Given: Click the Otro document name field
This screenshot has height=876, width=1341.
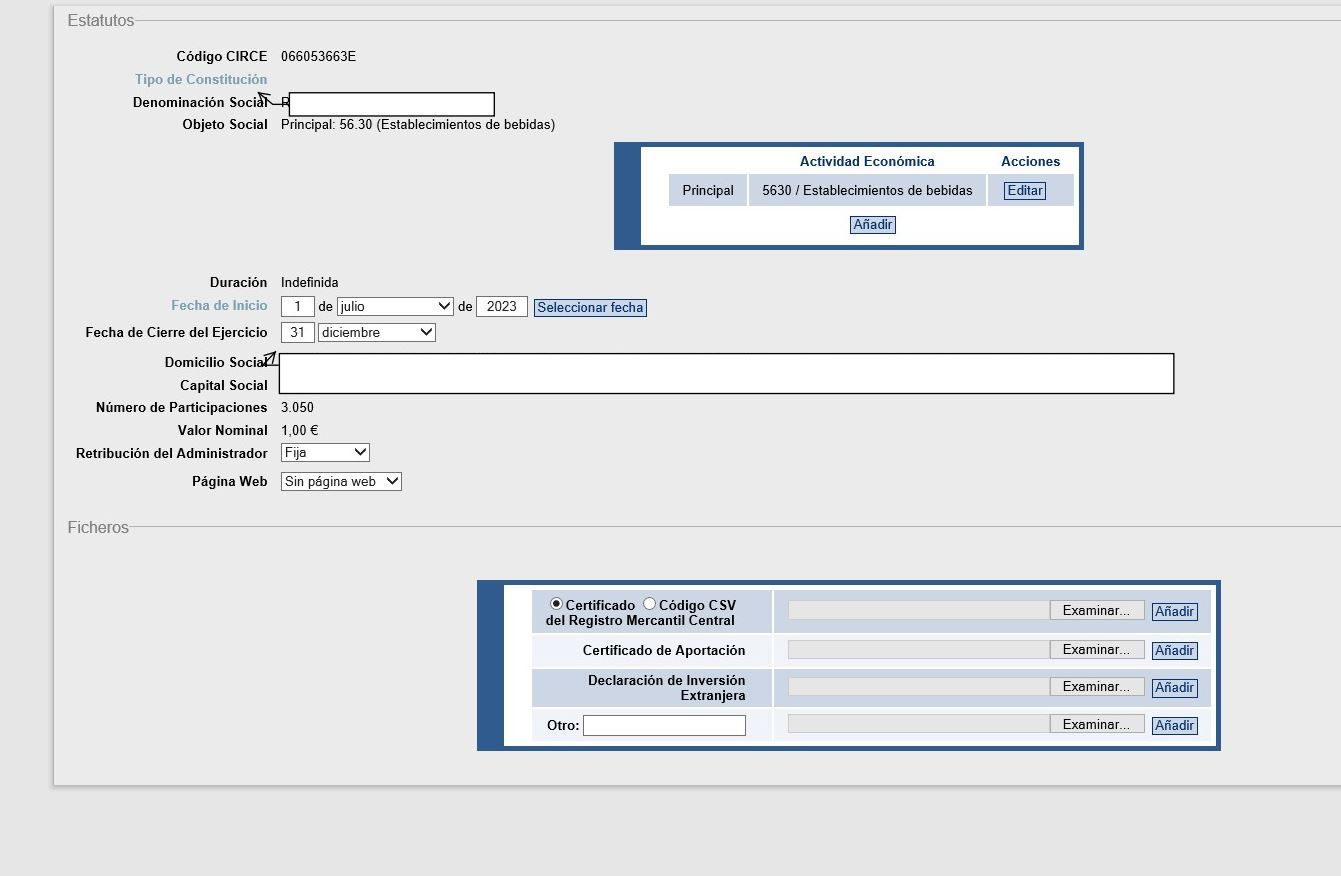Looking at the screenshot, I should 664,726.
